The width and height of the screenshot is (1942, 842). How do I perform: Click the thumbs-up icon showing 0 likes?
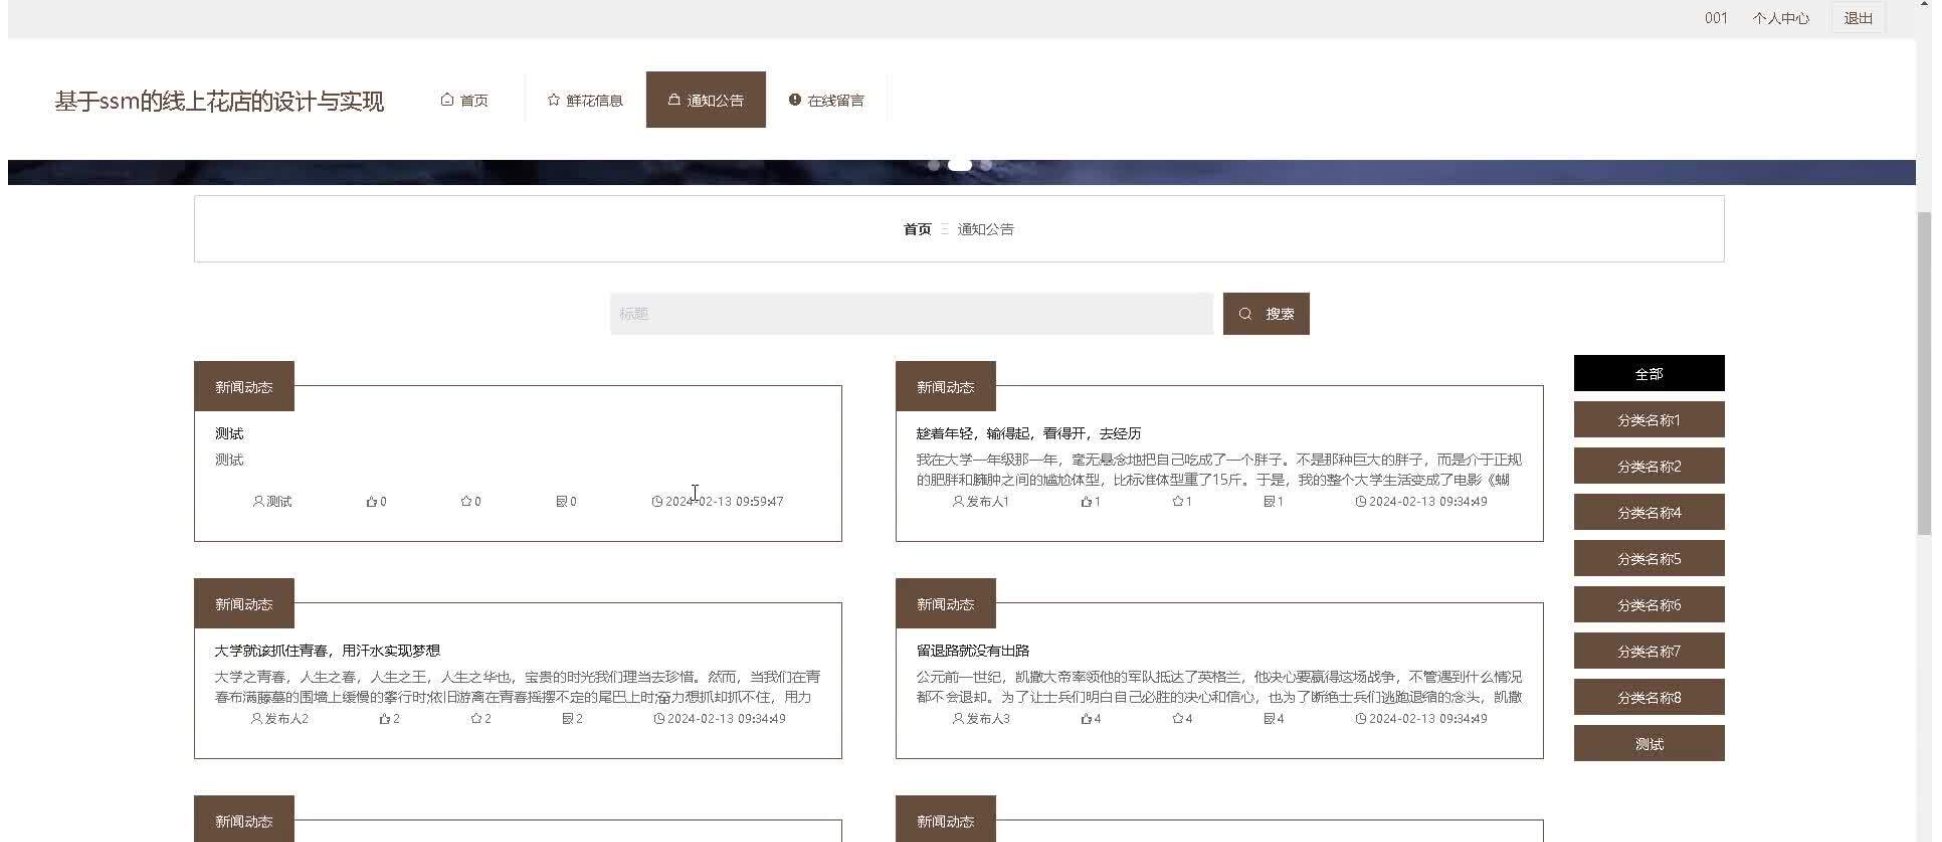click(x=372, y=502)
